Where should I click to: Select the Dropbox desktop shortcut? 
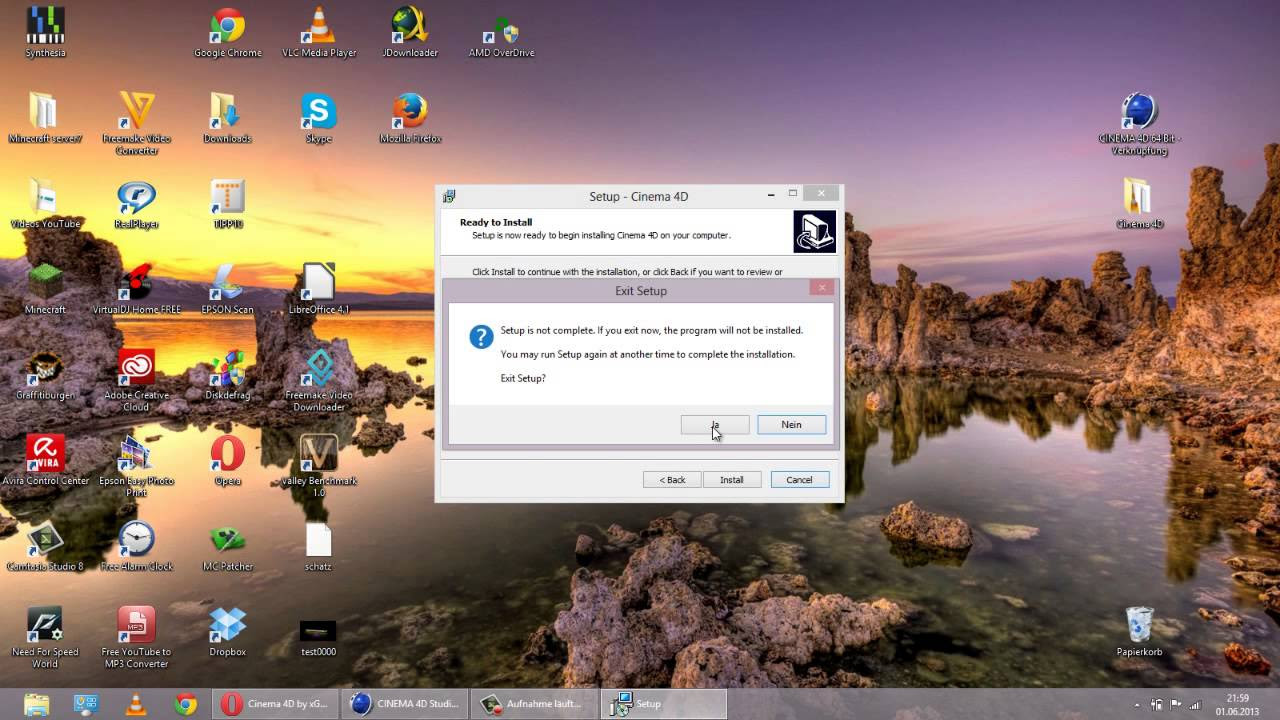(x=228, y=632)
